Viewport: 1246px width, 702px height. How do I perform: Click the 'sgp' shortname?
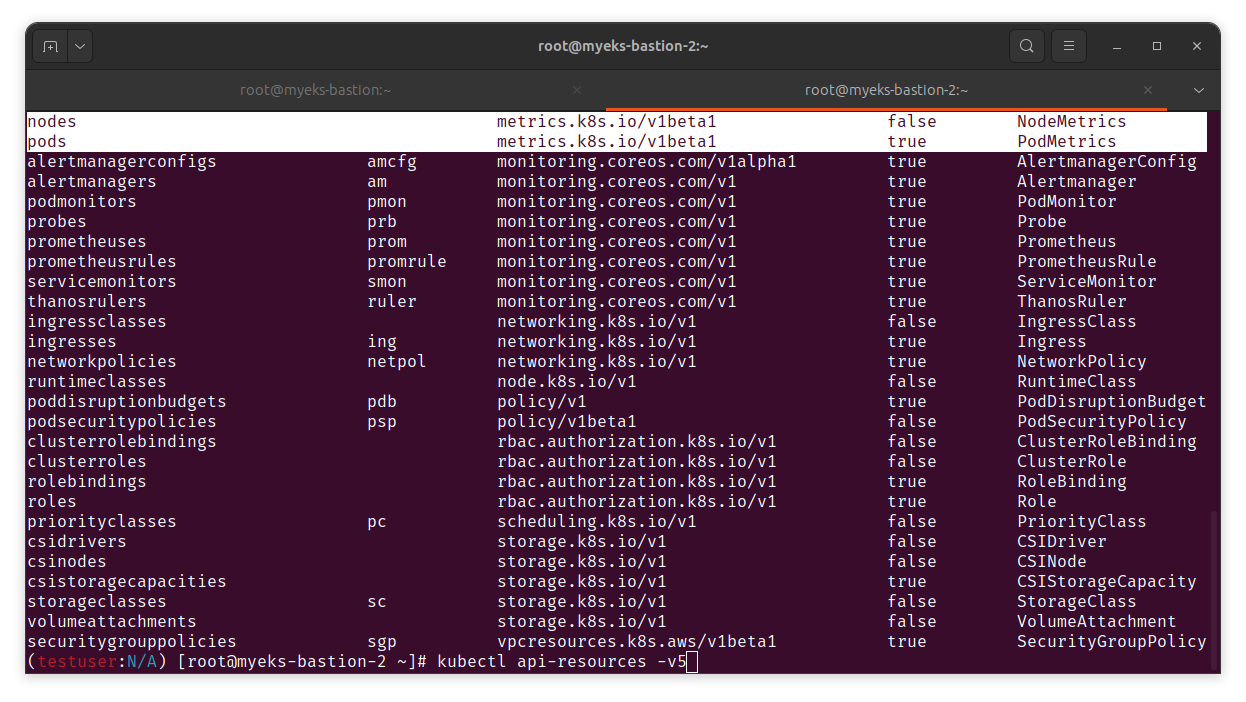382,641
